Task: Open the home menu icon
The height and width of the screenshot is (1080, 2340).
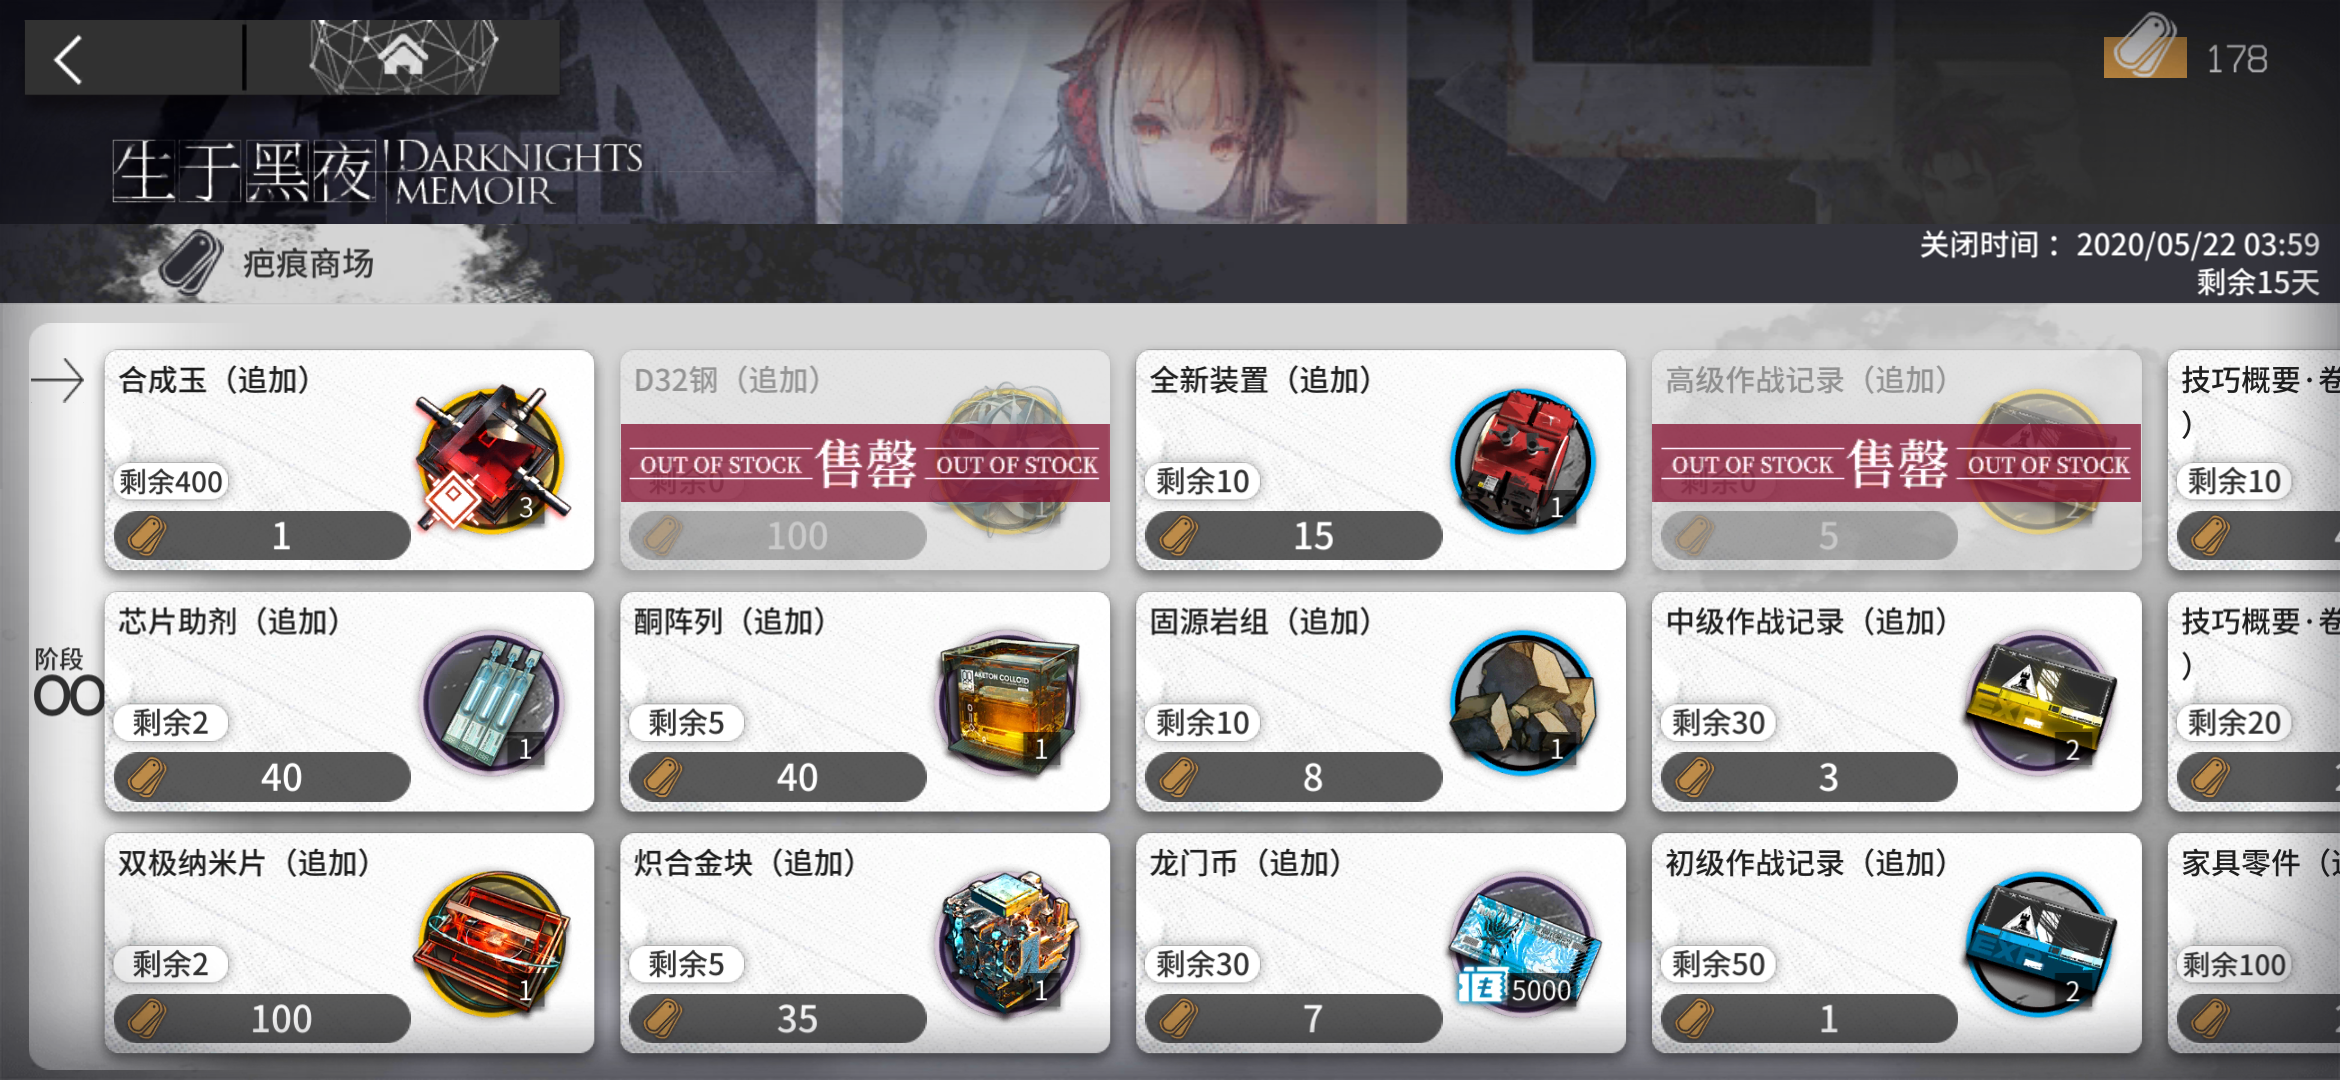Action: [403, 57]
